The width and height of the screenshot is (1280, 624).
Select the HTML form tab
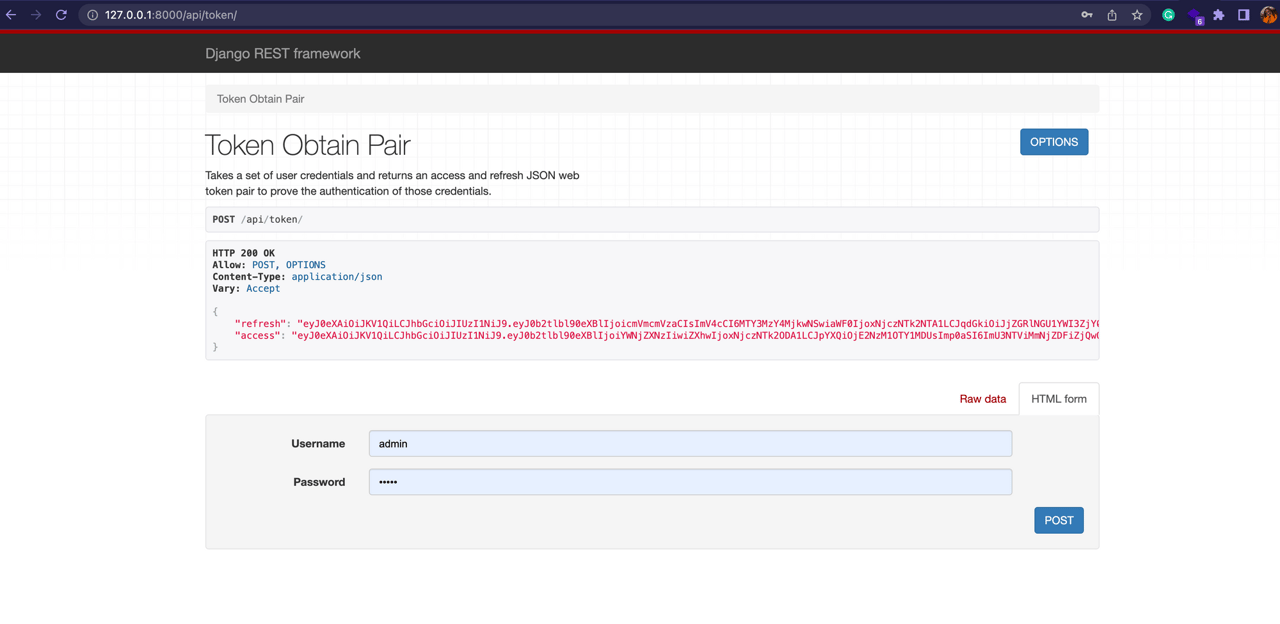[x=1059, y=399]
